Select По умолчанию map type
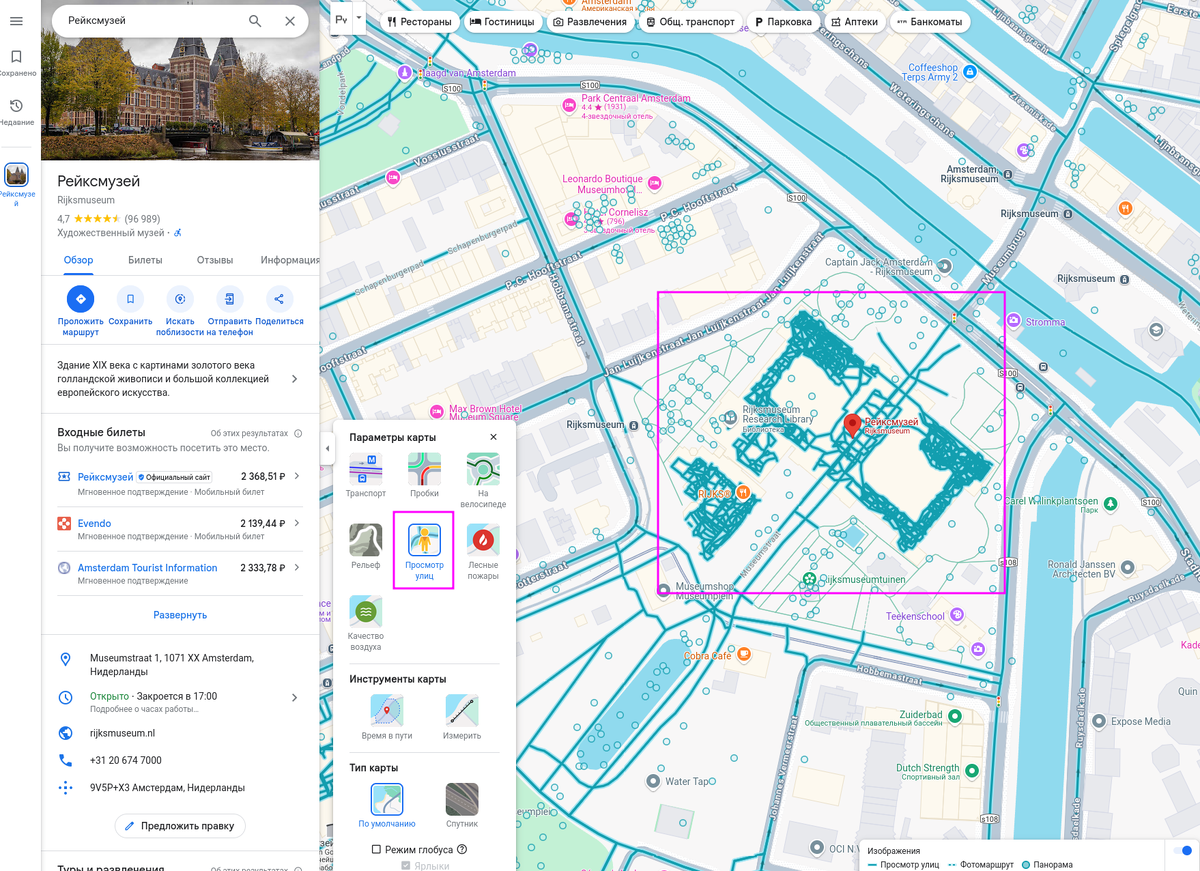1200x871 pixels. tap(387, 805)
